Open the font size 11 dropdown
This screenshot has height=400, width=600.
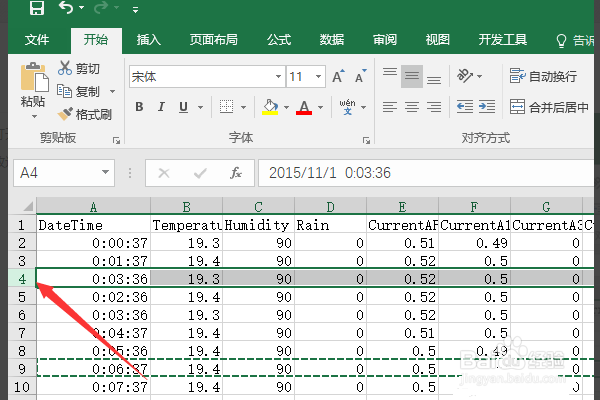(318, 77)
